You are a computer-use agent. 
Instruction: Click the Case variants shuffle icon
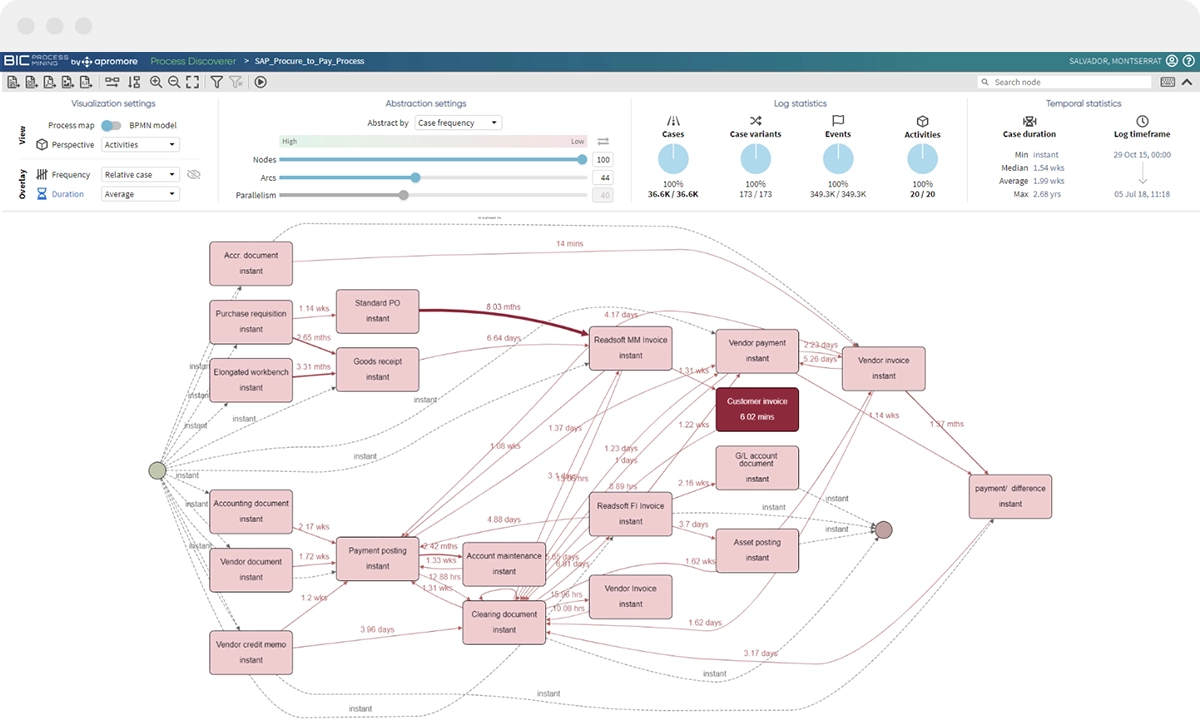(x=755, y=119)
